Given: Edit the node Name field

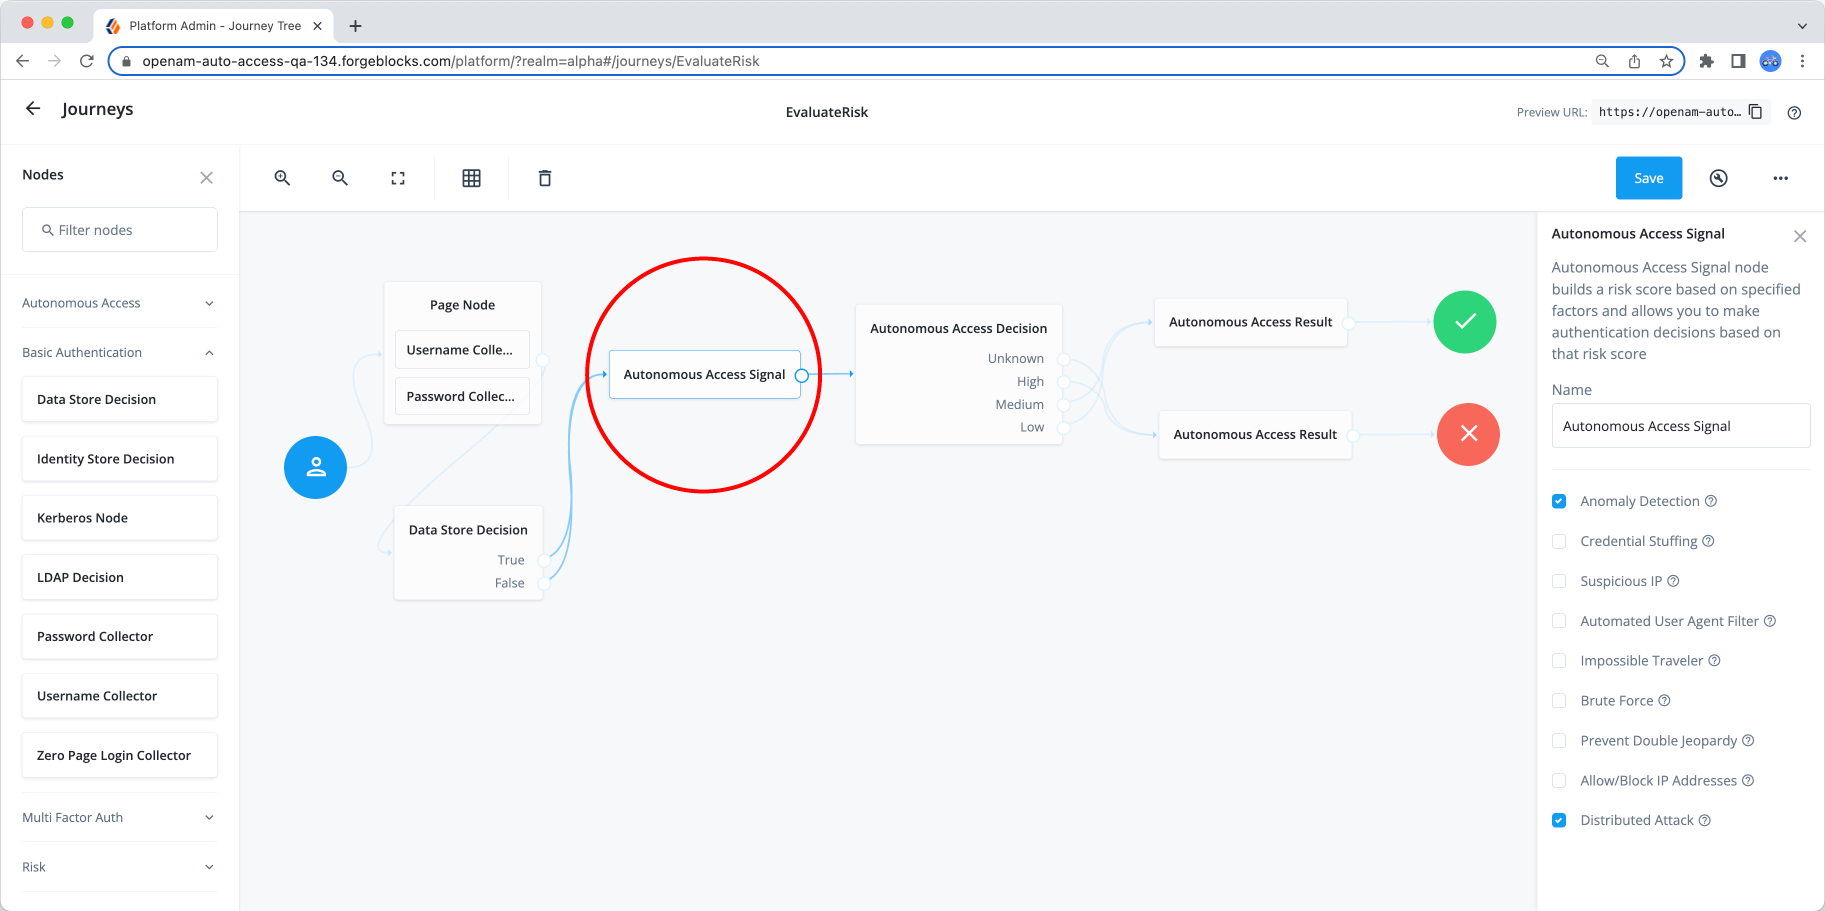Looking at the screenshot, I should 1681,426.
